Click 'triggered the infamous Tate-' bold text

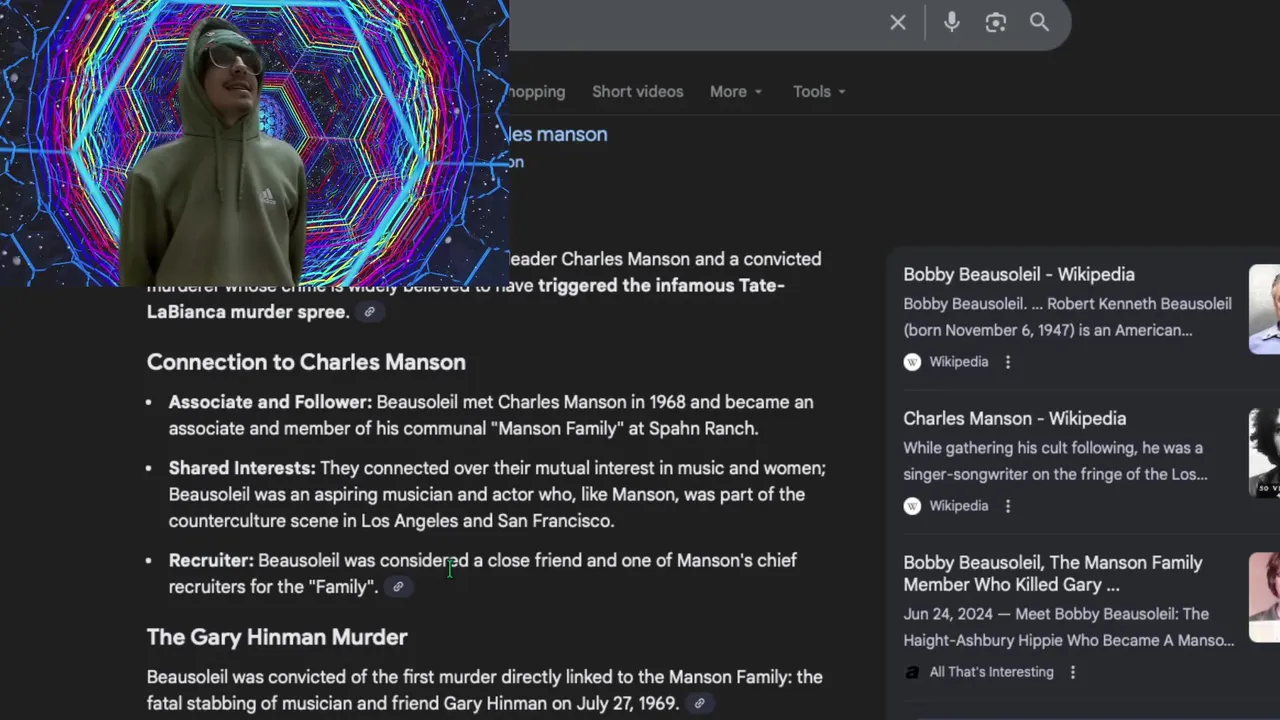click(661, 285)
